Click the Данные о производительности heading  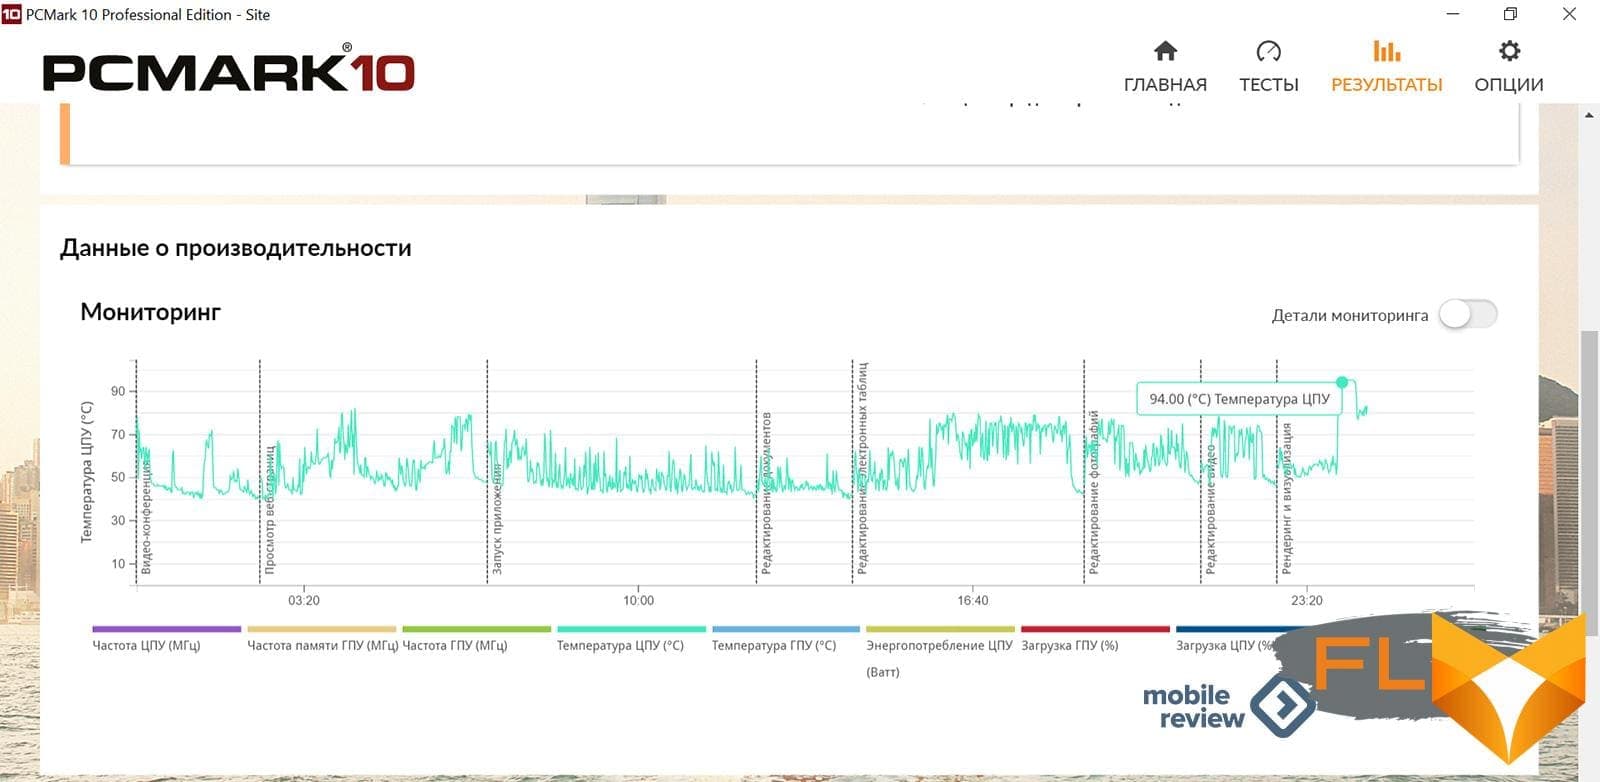click(236, 248)
